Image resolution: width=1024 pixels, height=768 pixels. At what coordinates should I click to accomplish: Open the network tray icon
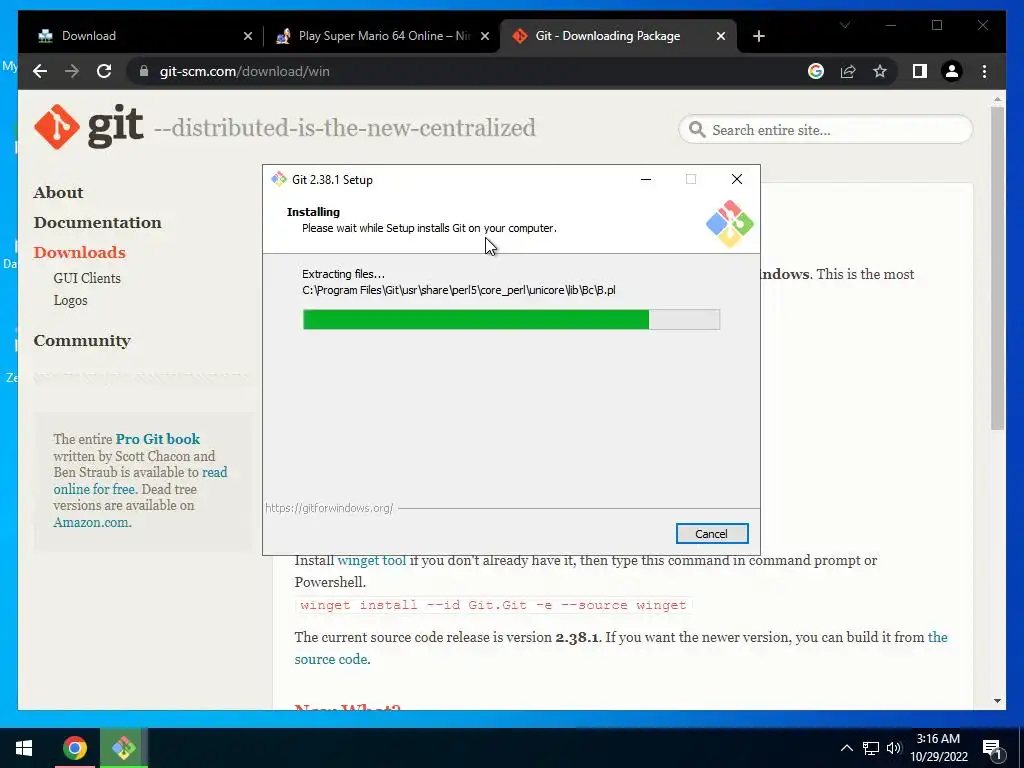coord(871,748)
